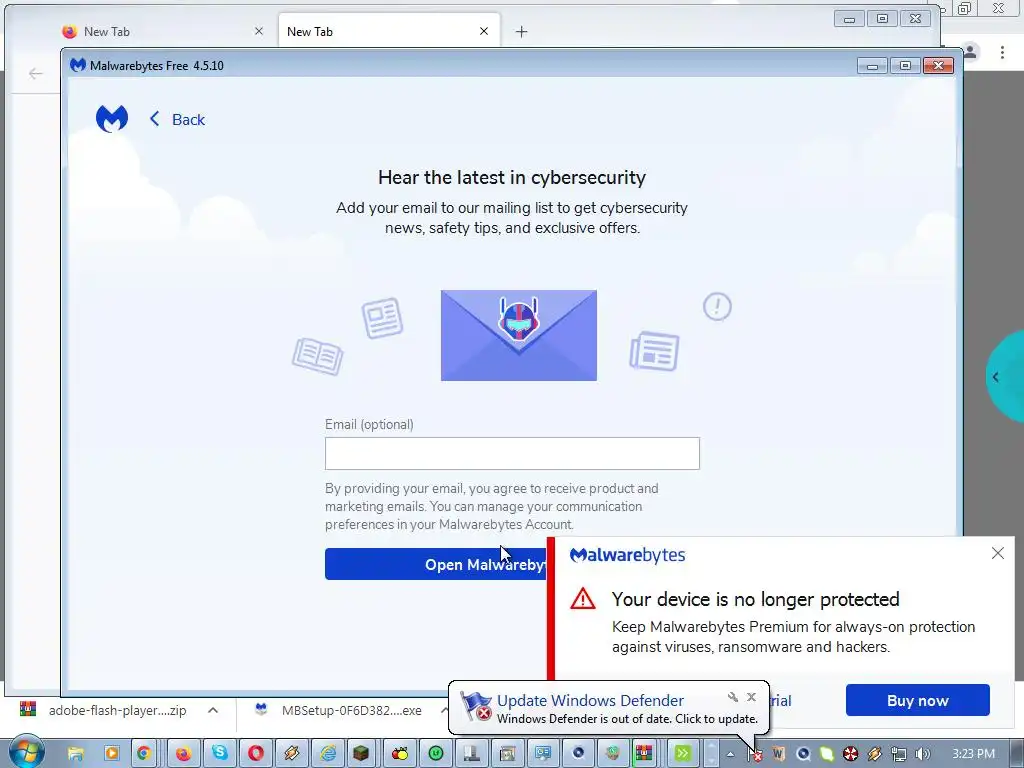Click the Malwarebytes logo in notification popup
The height and width of the screenshot is (768, 1024).
(x=627, y=555)
